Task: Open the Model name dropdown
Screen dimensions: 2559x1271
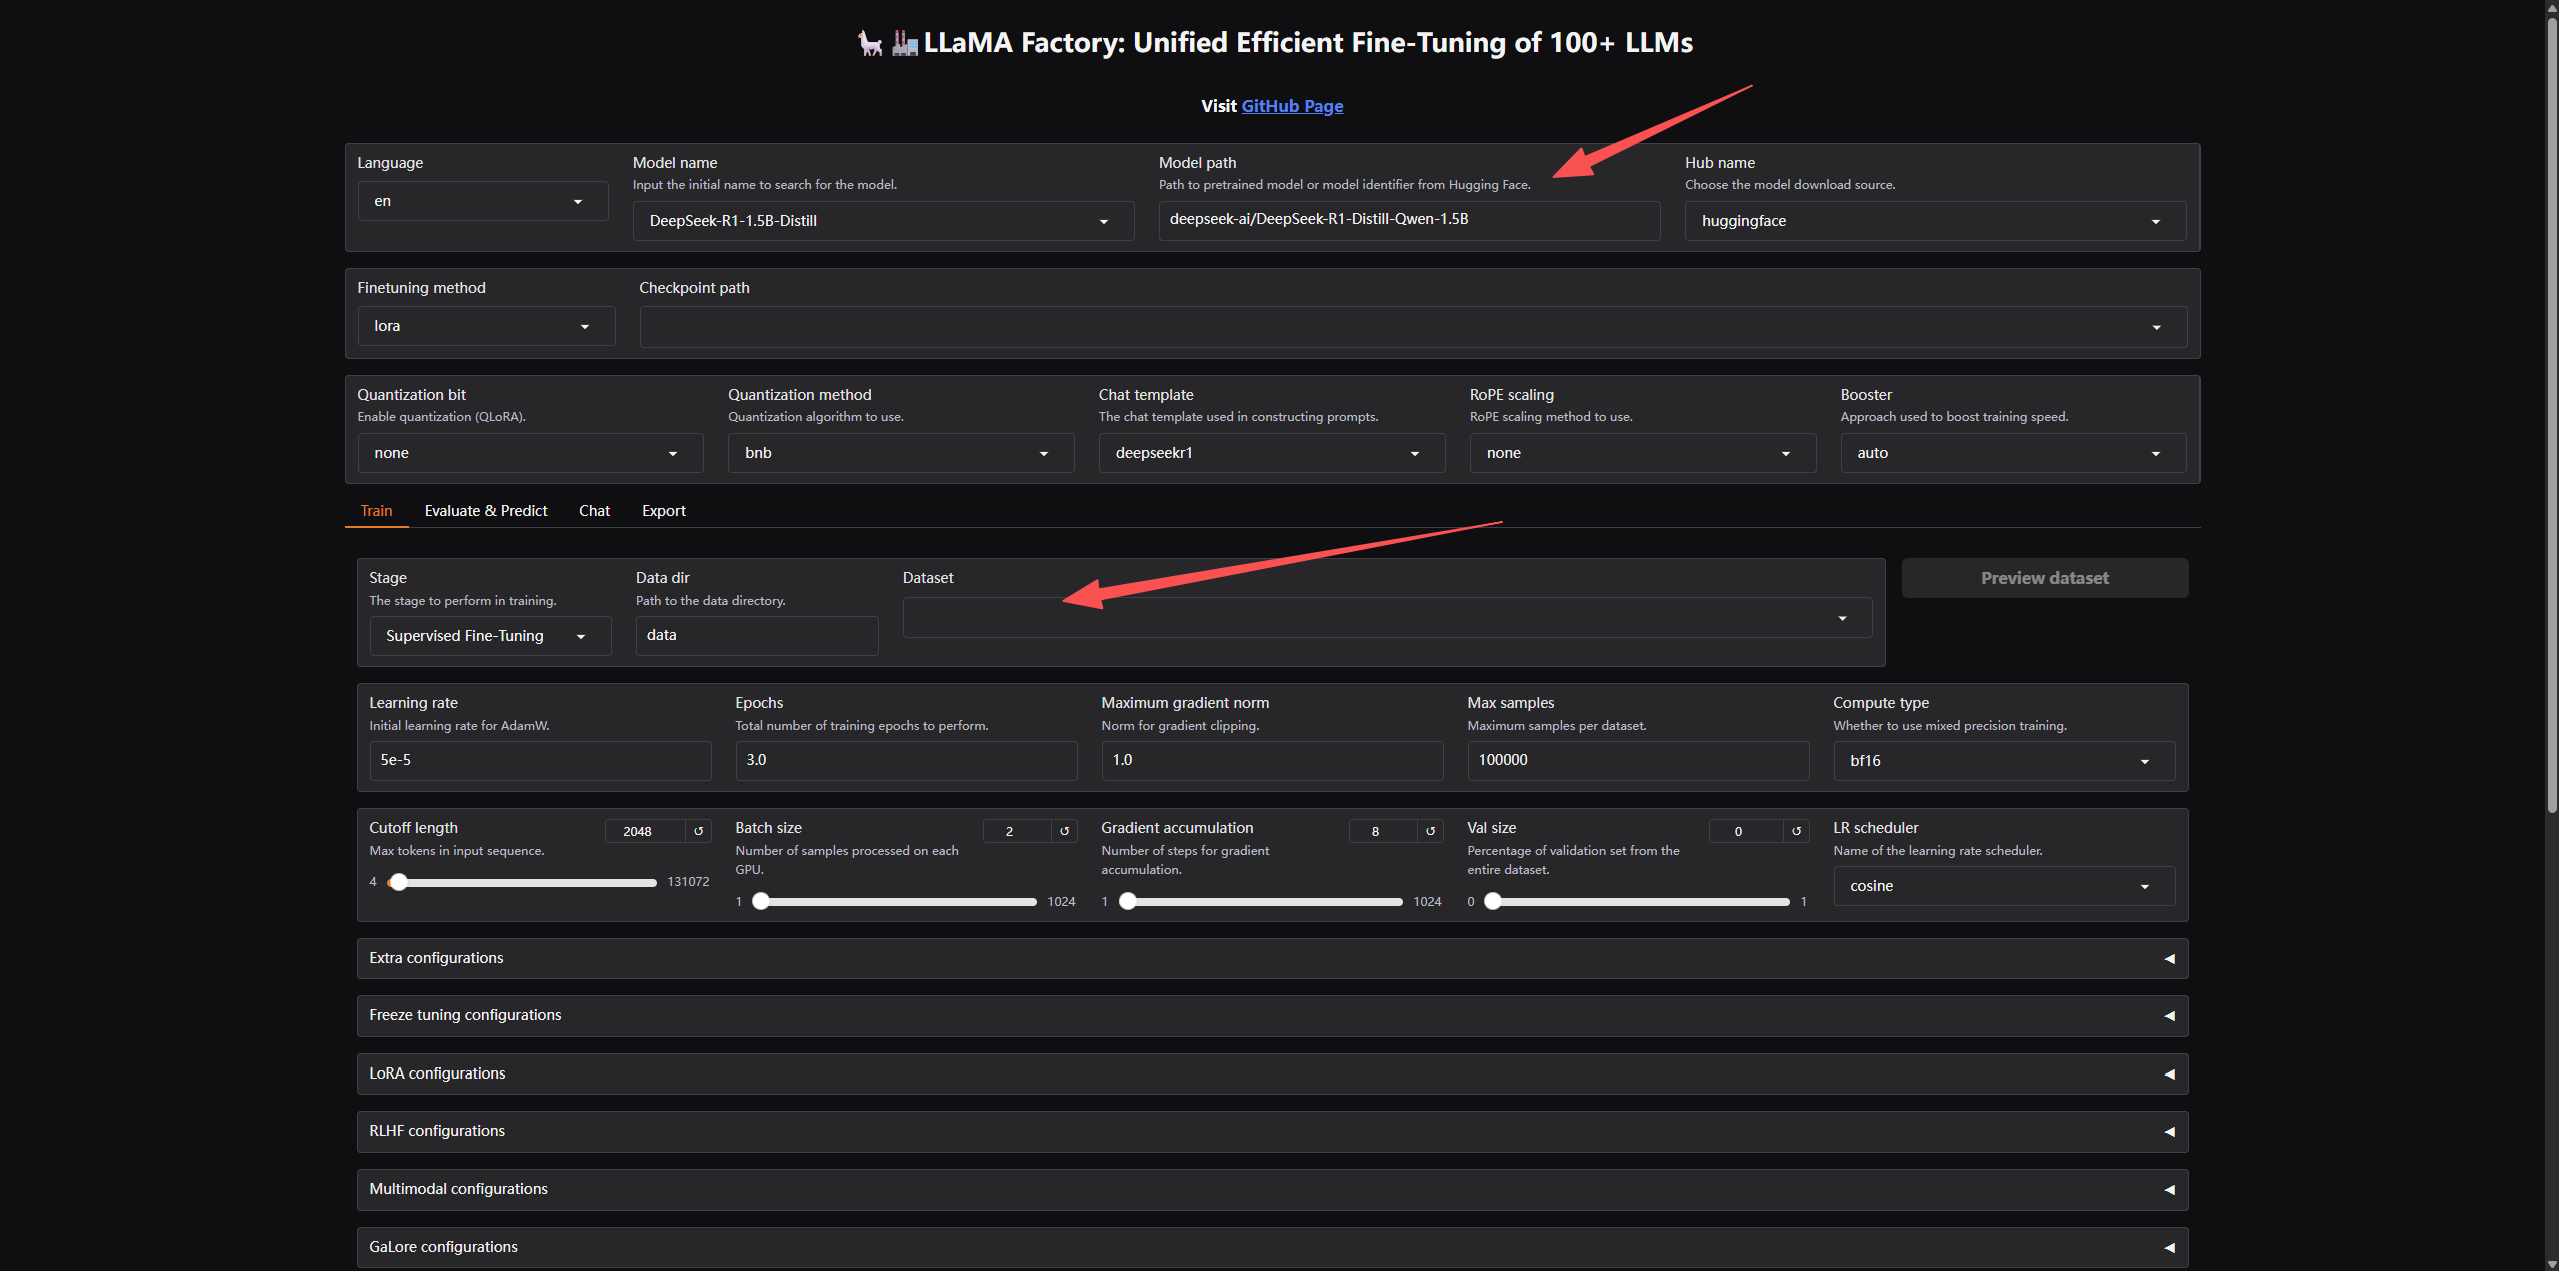Action: click(883, 221)
